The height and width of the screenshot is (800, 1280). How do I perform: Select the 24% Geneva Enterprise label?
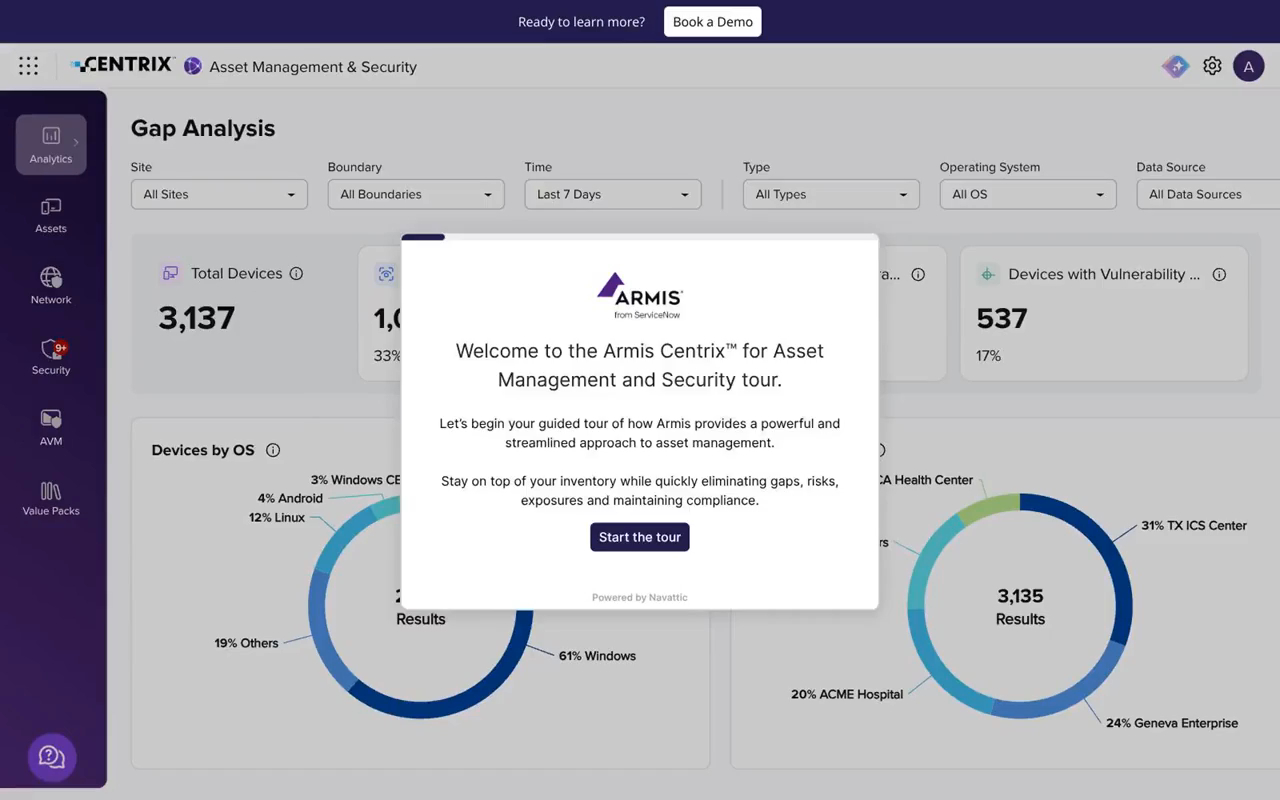(1172, 723)
